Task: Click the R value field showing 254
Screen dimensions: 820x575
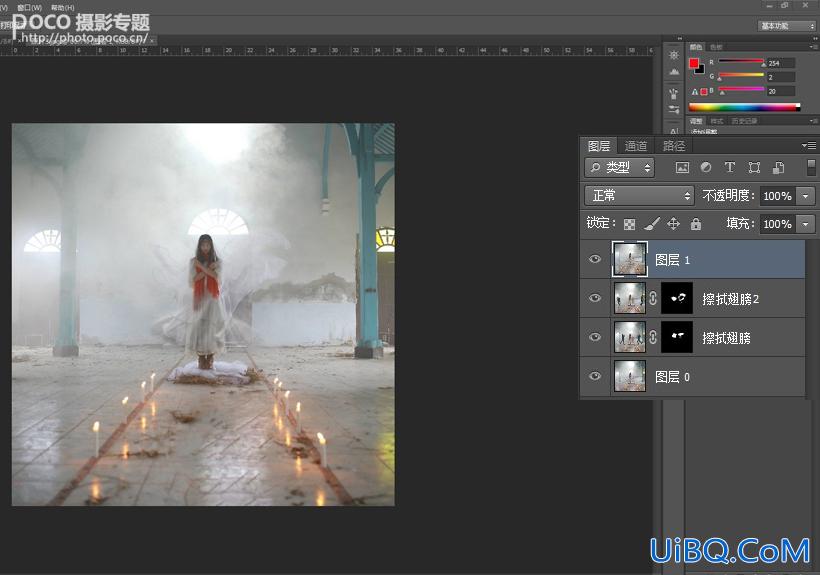Action: click(781, 63)
